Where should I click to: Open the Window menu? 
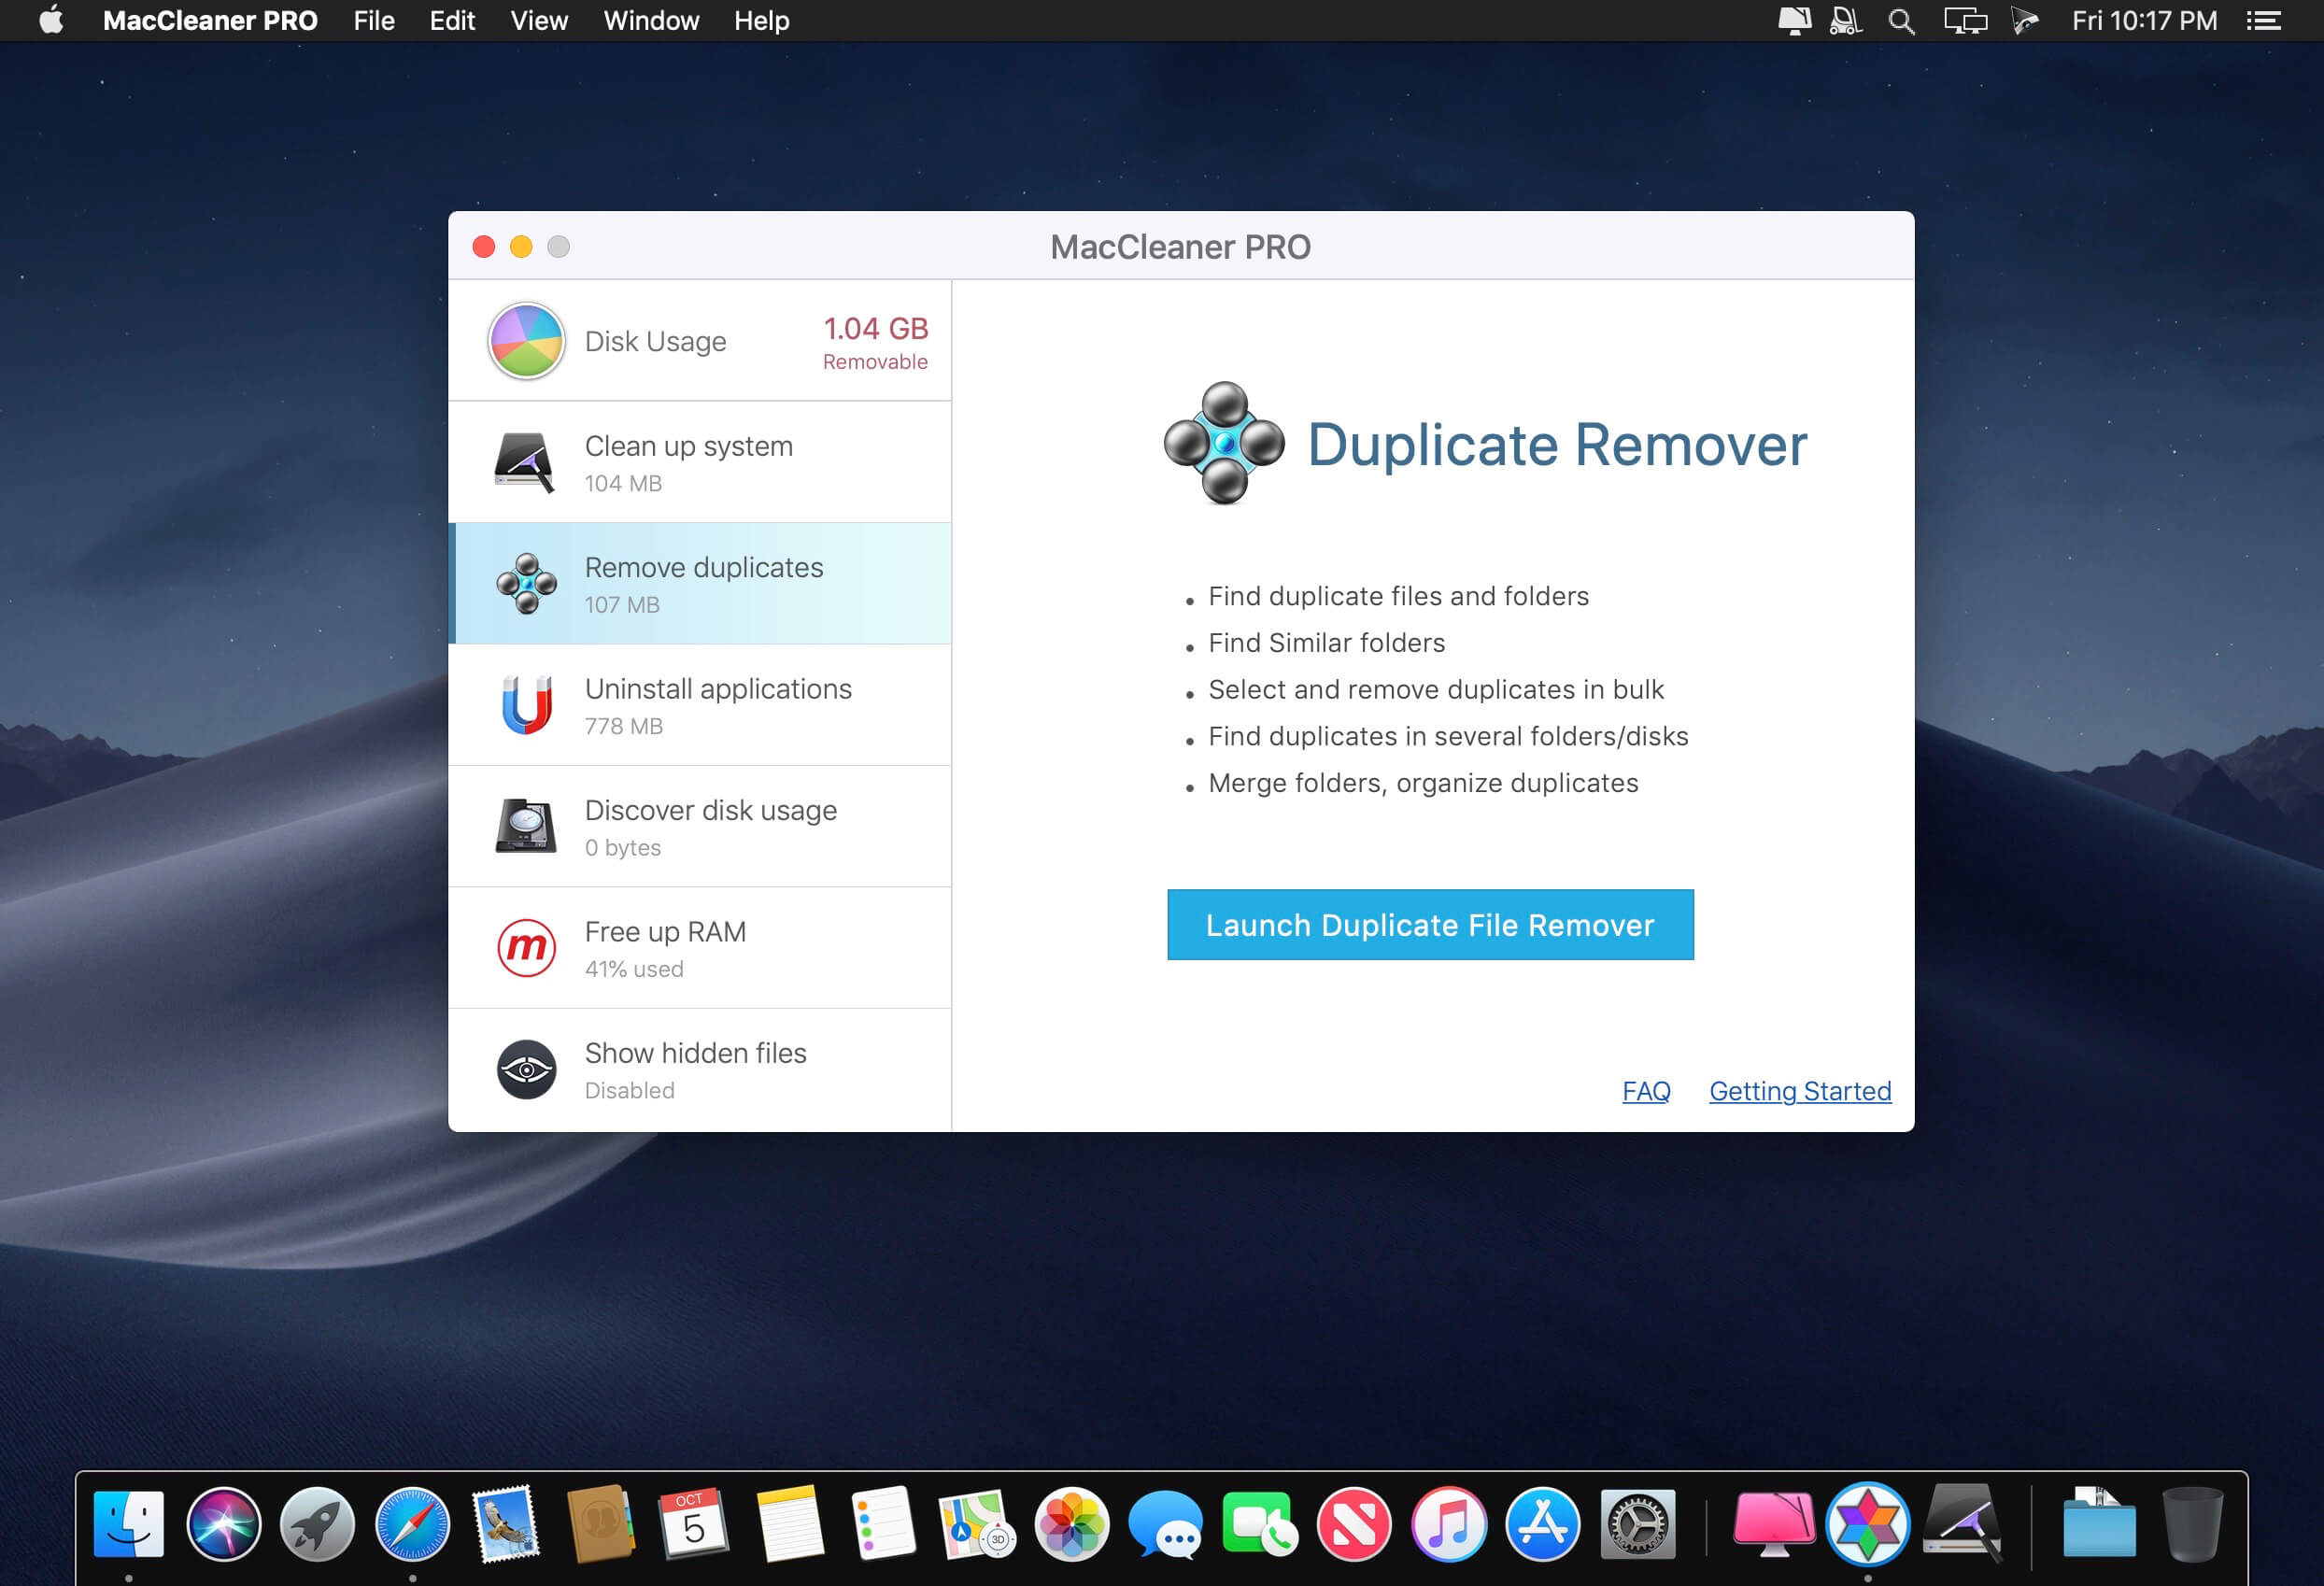coord(651,20)
